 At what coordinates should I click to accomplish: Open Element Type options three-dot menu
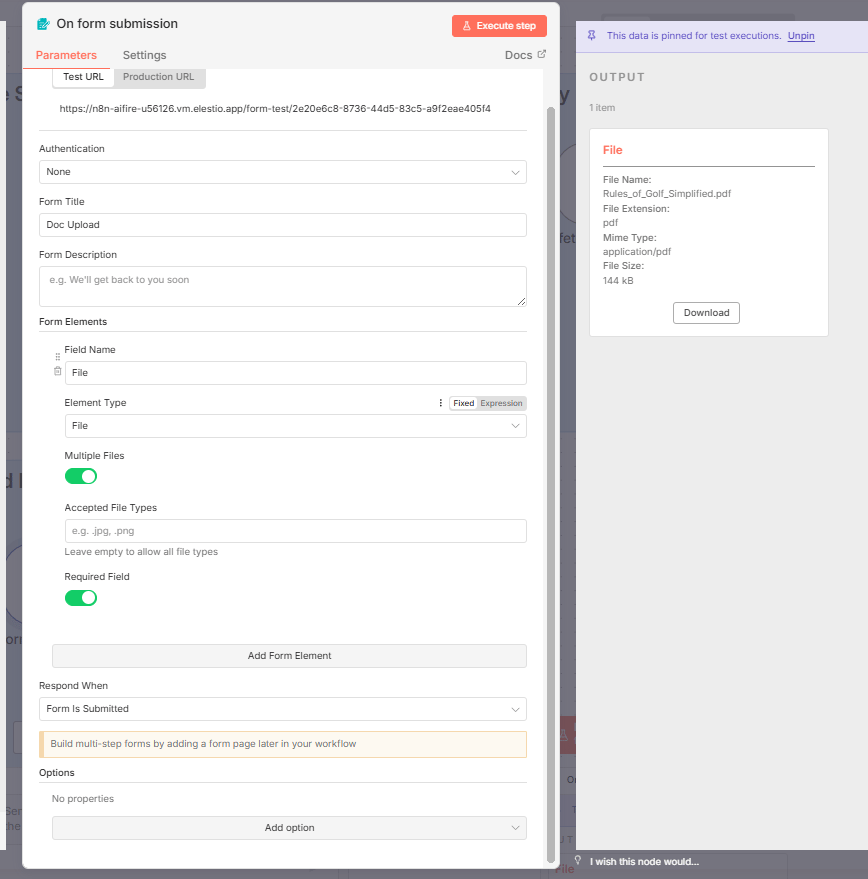point(441,403)
